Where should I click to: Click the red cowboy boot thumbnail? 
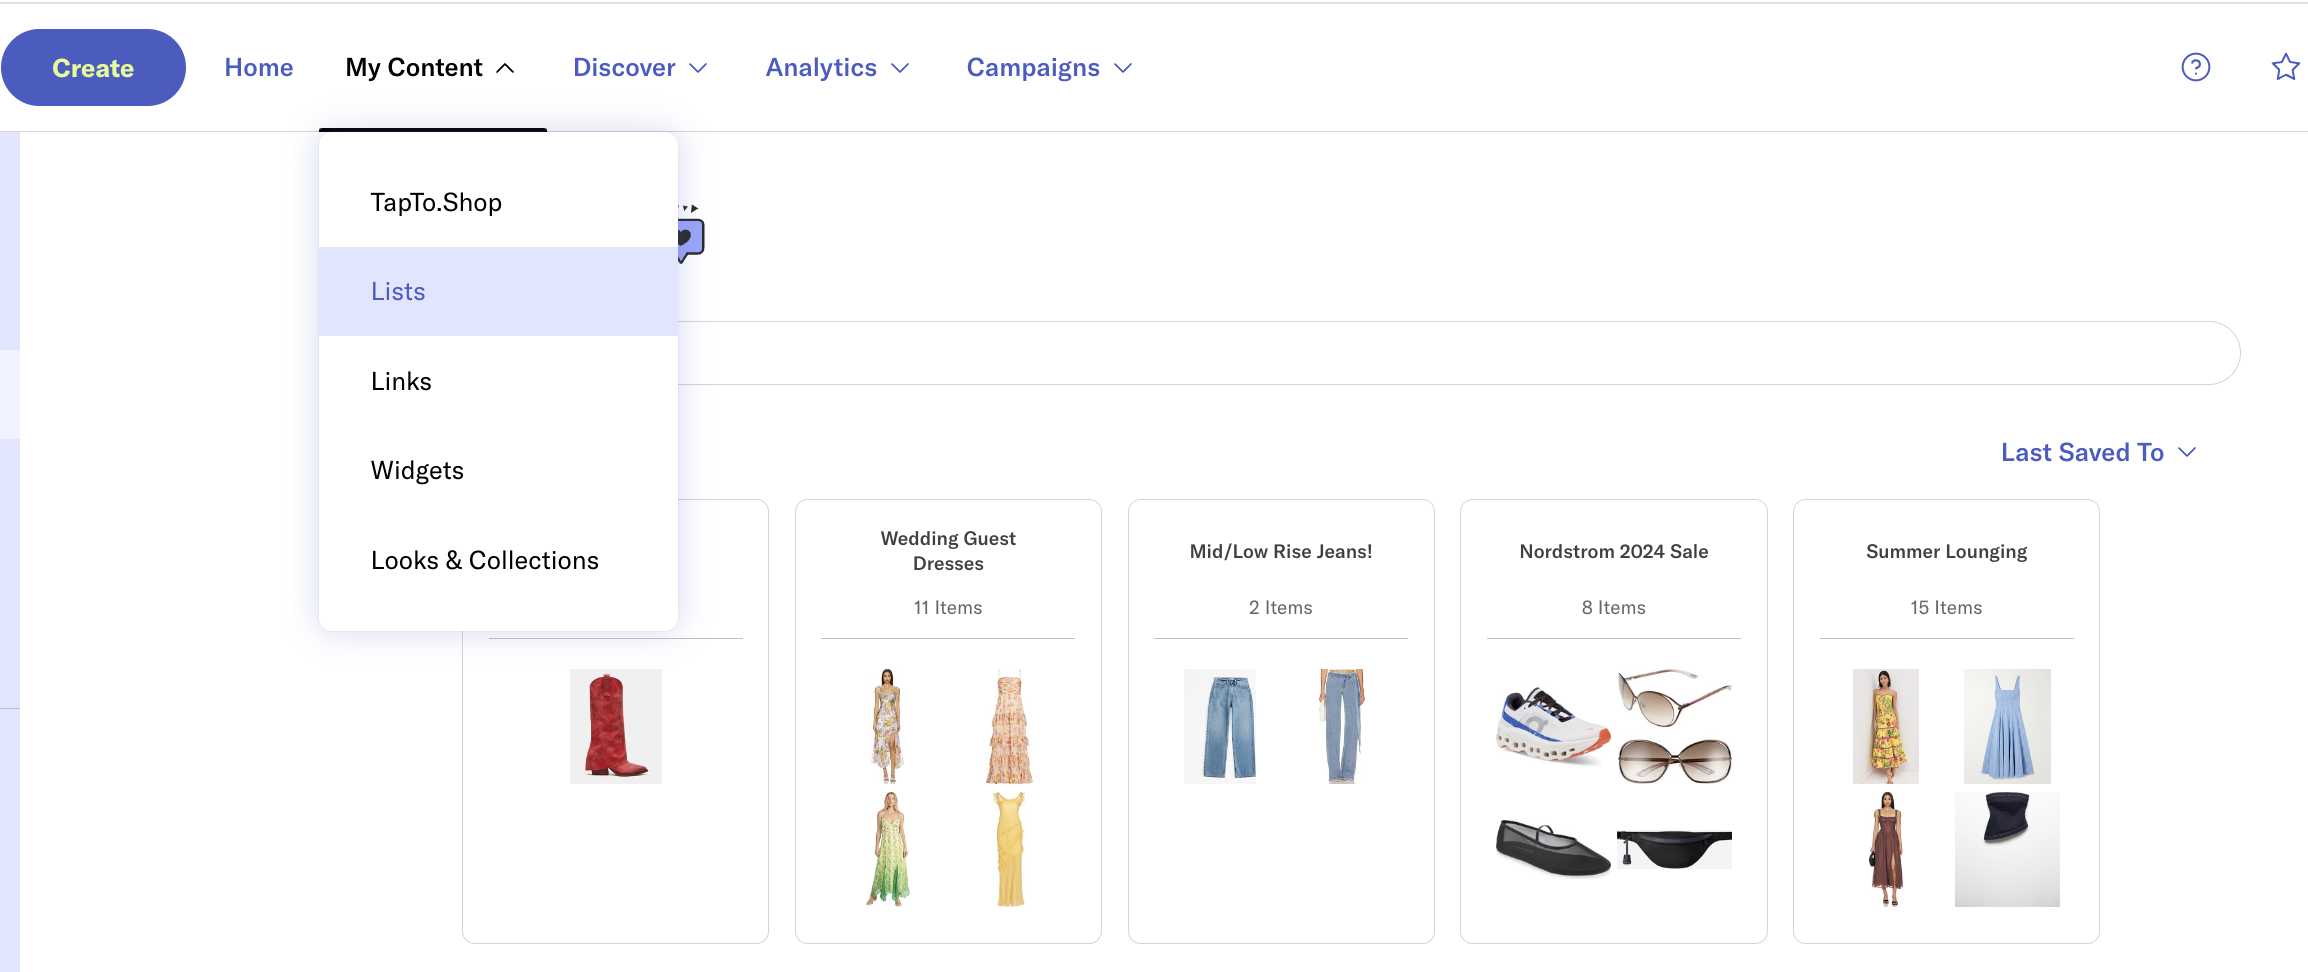tap(616, 726)
